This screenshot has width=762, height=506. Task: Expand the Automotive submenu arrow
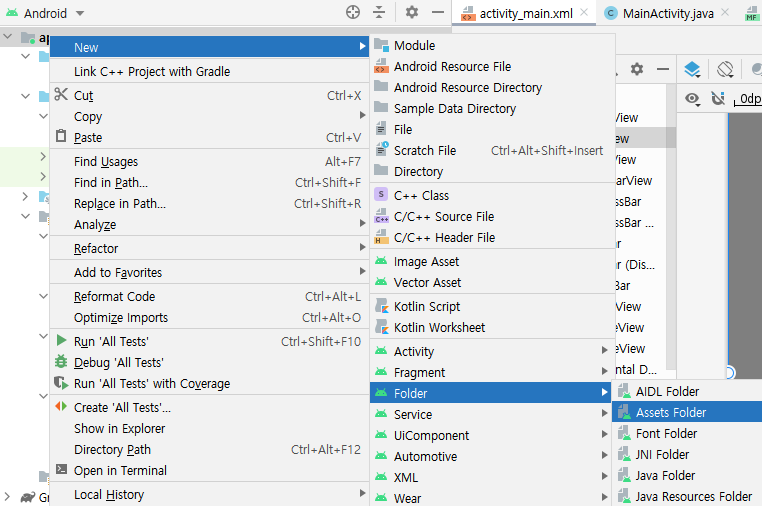click(604, 455)
